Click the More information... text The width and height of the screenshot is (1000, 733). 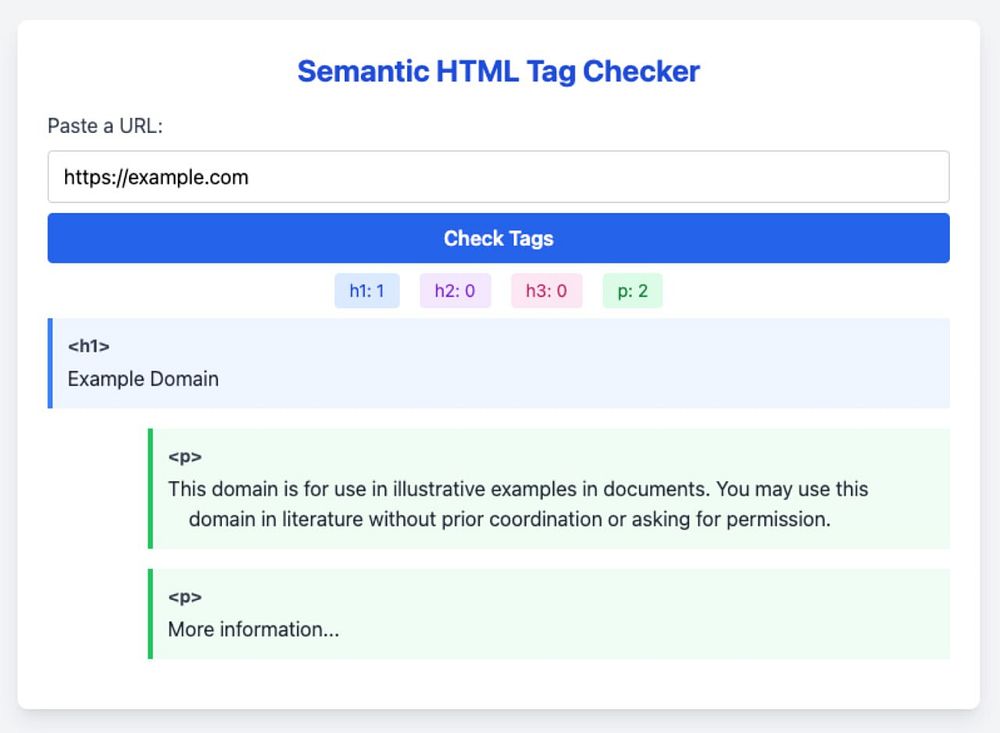(x=253, y=629)
